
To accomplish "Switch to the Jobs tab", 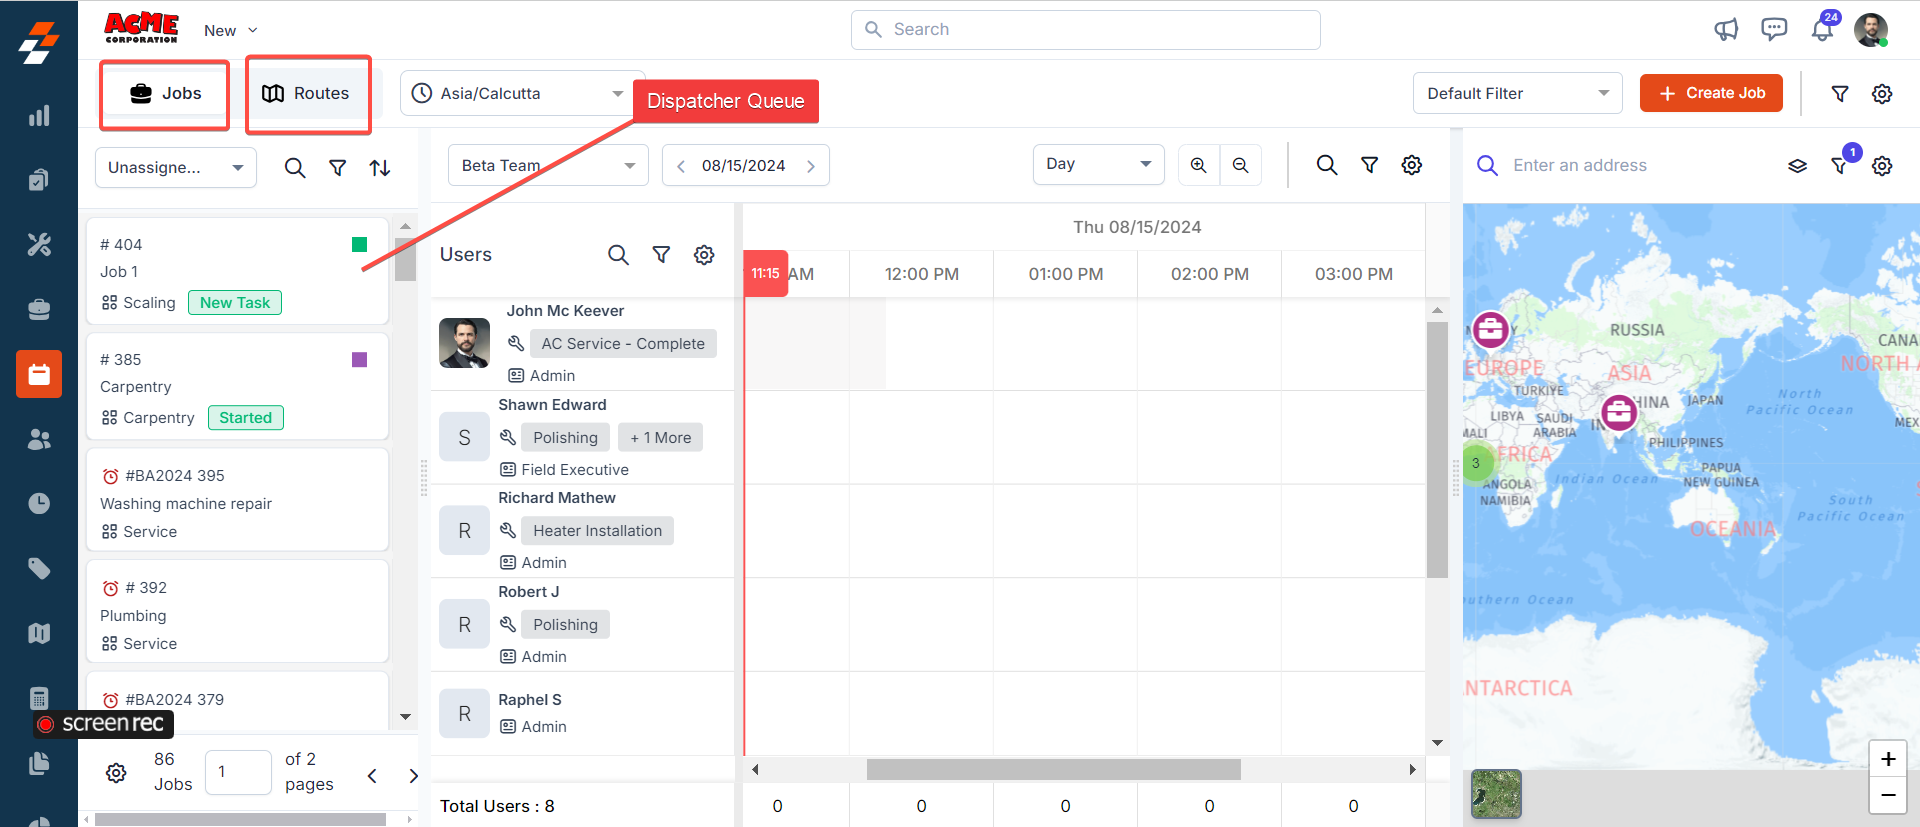I will 165,94.
